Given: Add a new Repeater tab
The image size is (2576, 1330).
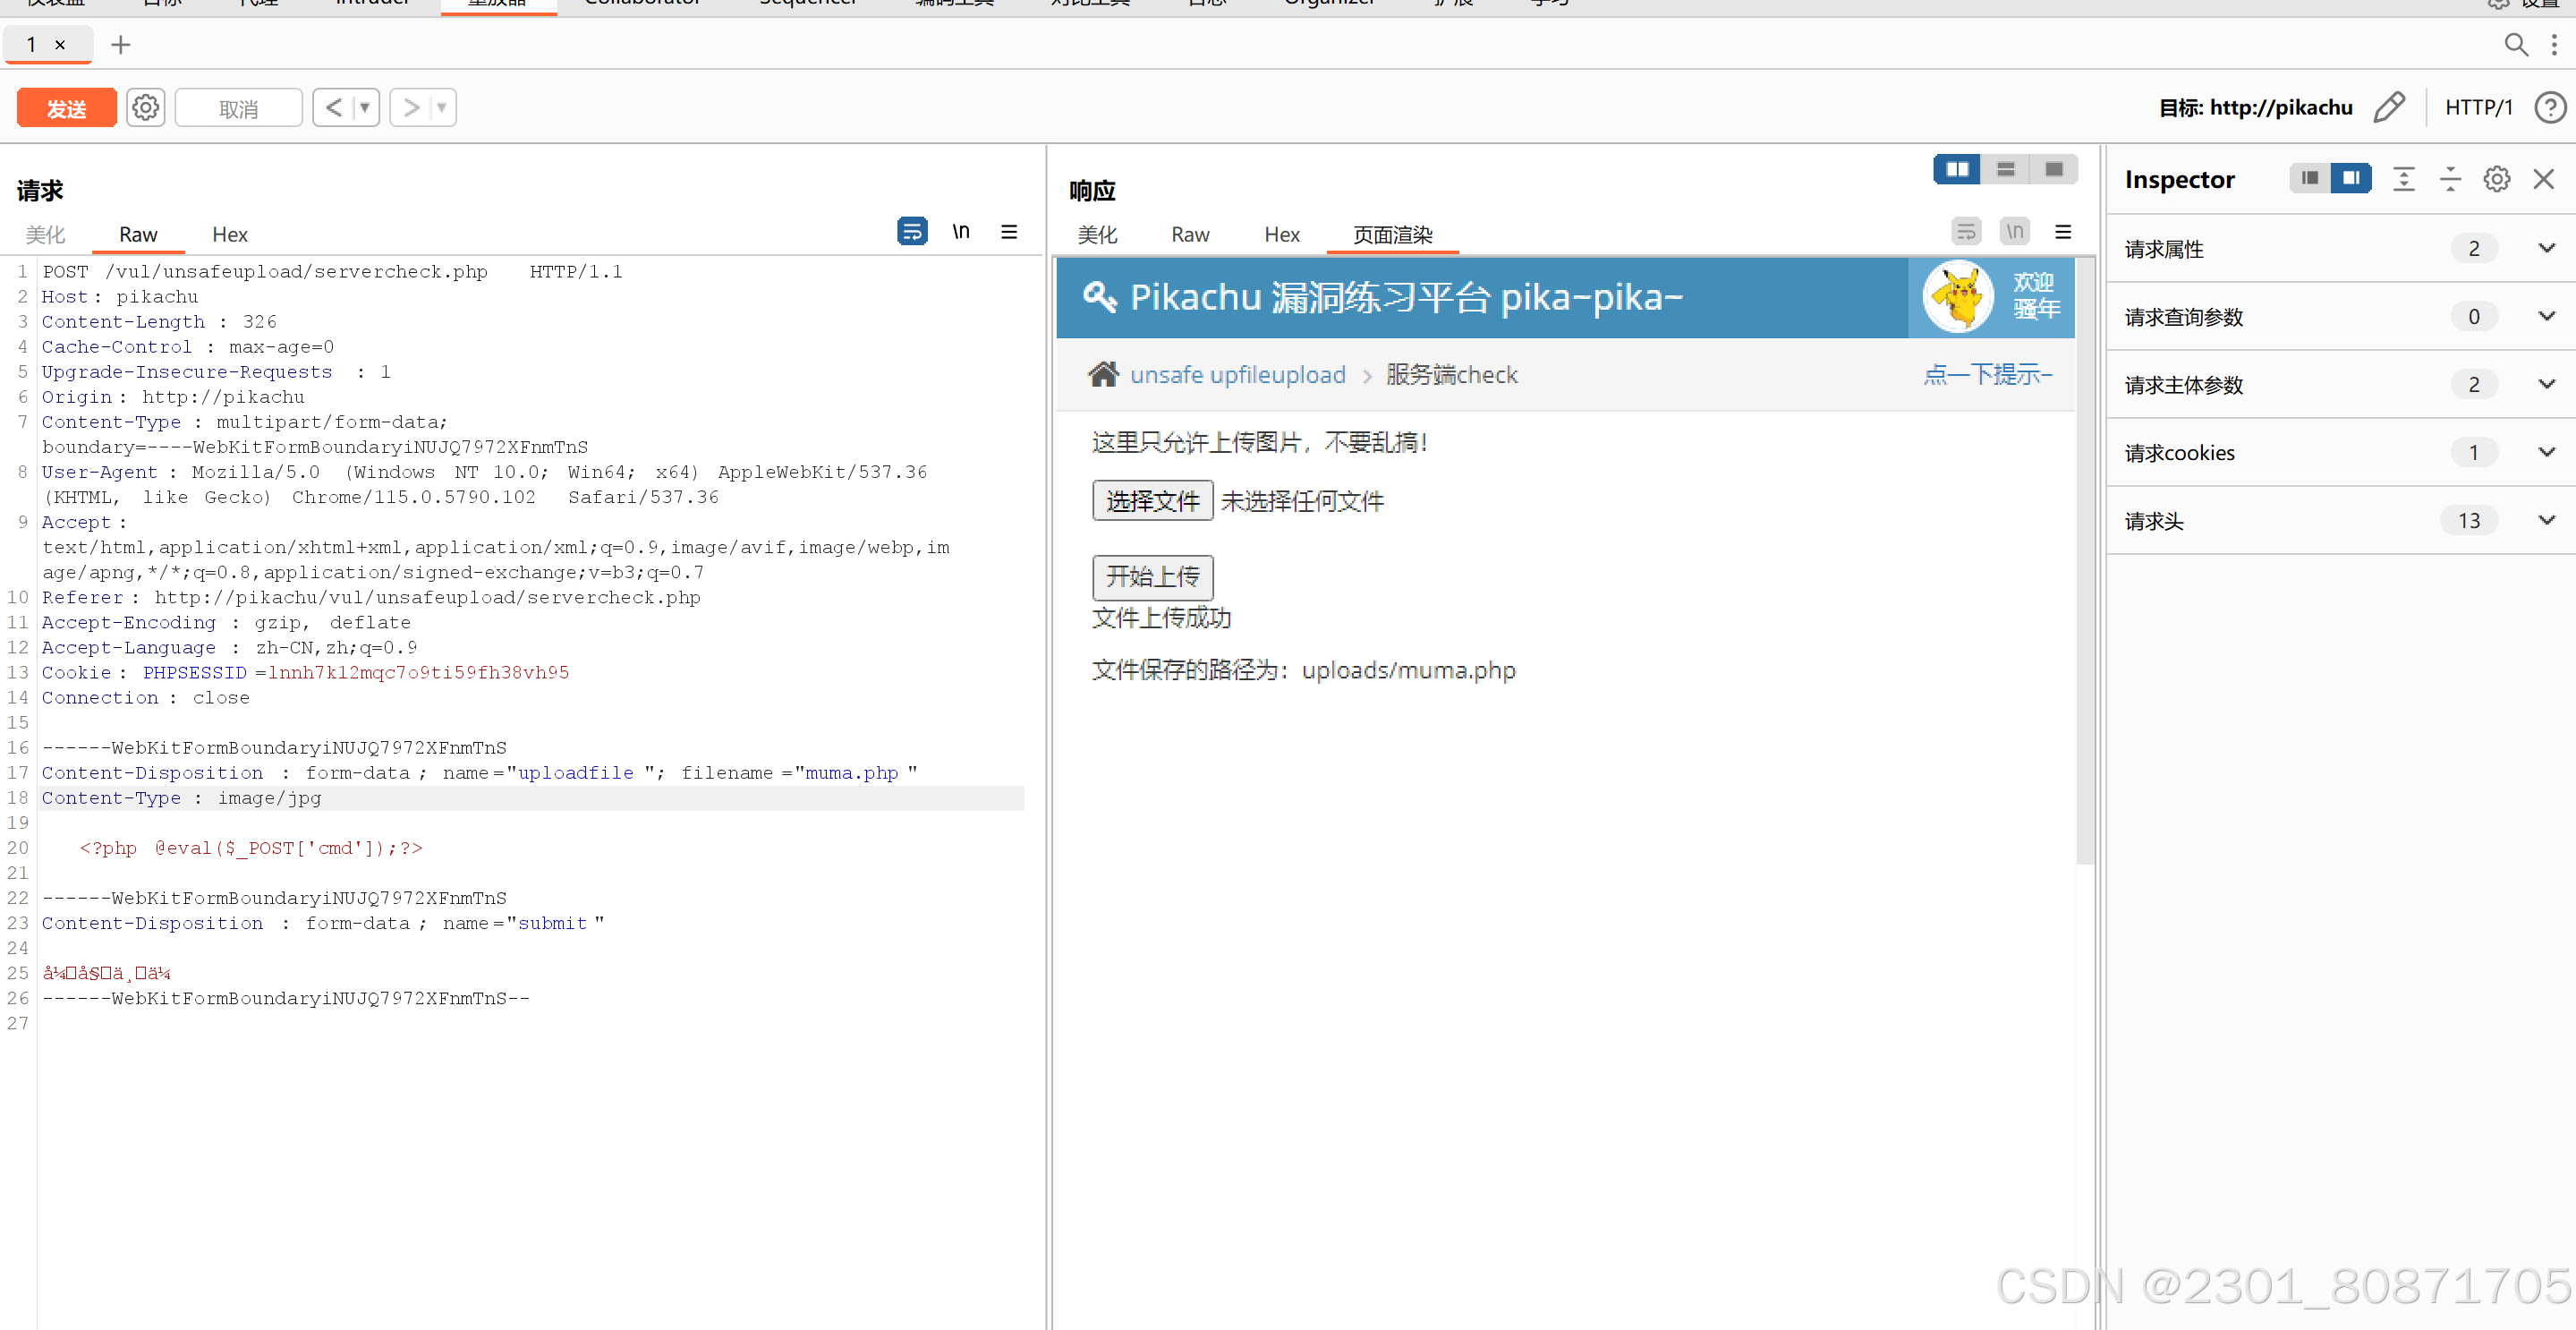Looking at the screenshot, I should point(121,45).
